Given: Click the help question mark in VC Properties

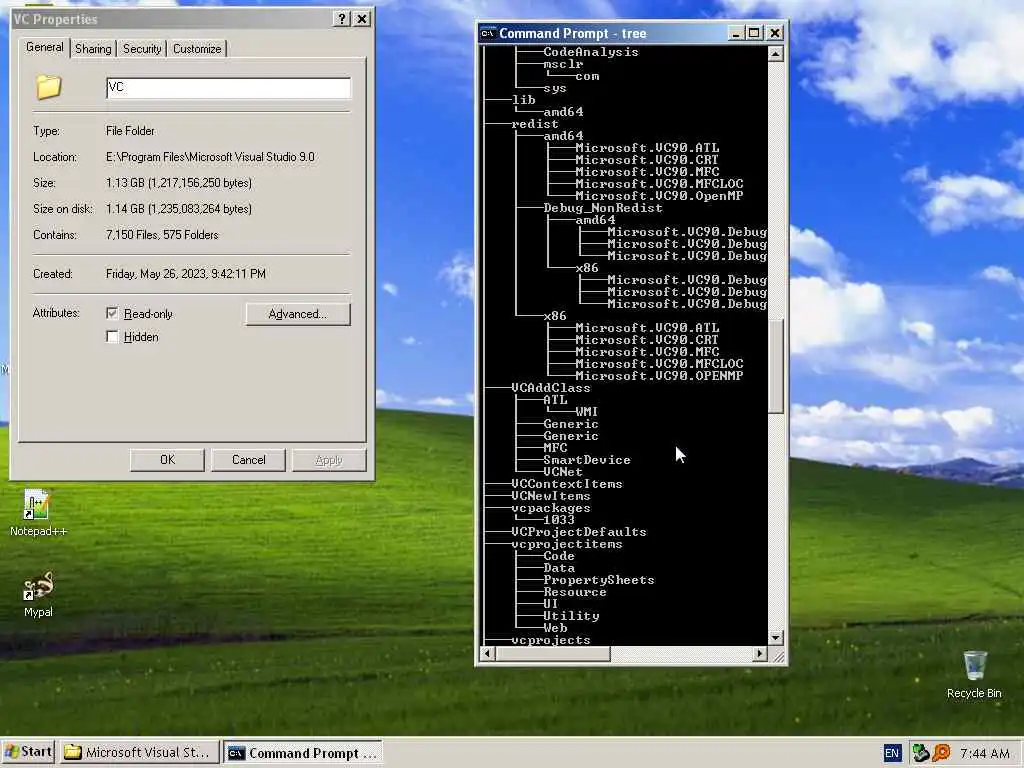Looking at the screenshot, I should click(x=342, y=19).
